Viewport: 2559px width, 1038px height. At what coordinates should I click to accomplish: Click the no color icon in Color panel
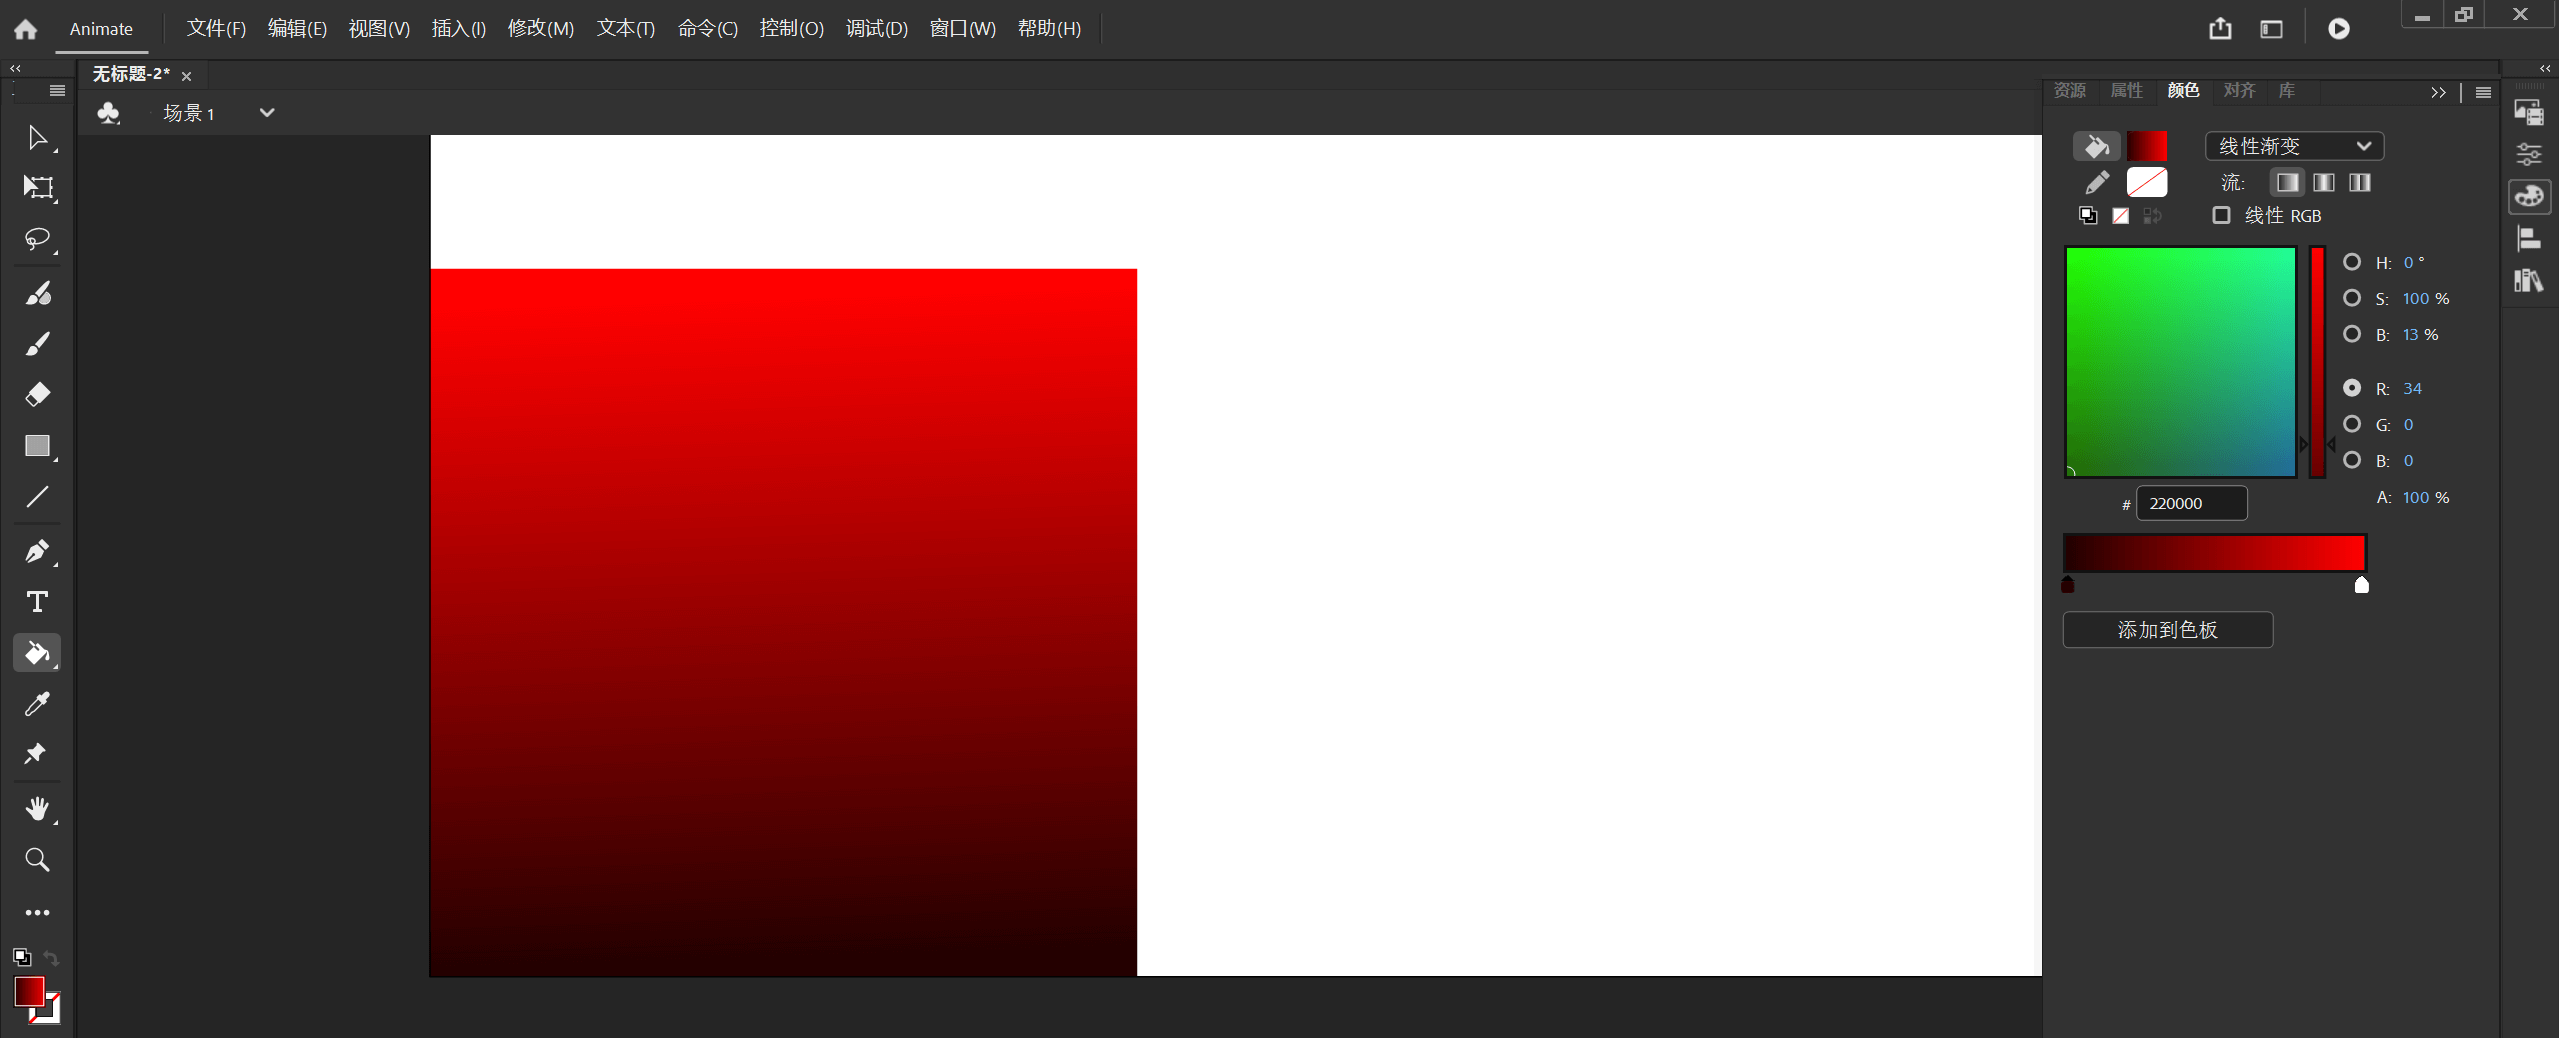pos(2120,215)
